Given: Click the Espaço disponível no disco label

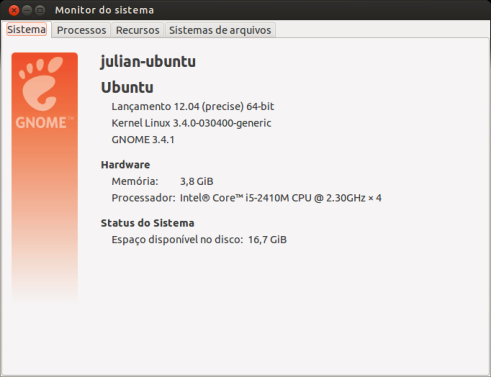Looking at the screenshot, I should (177, 240).
